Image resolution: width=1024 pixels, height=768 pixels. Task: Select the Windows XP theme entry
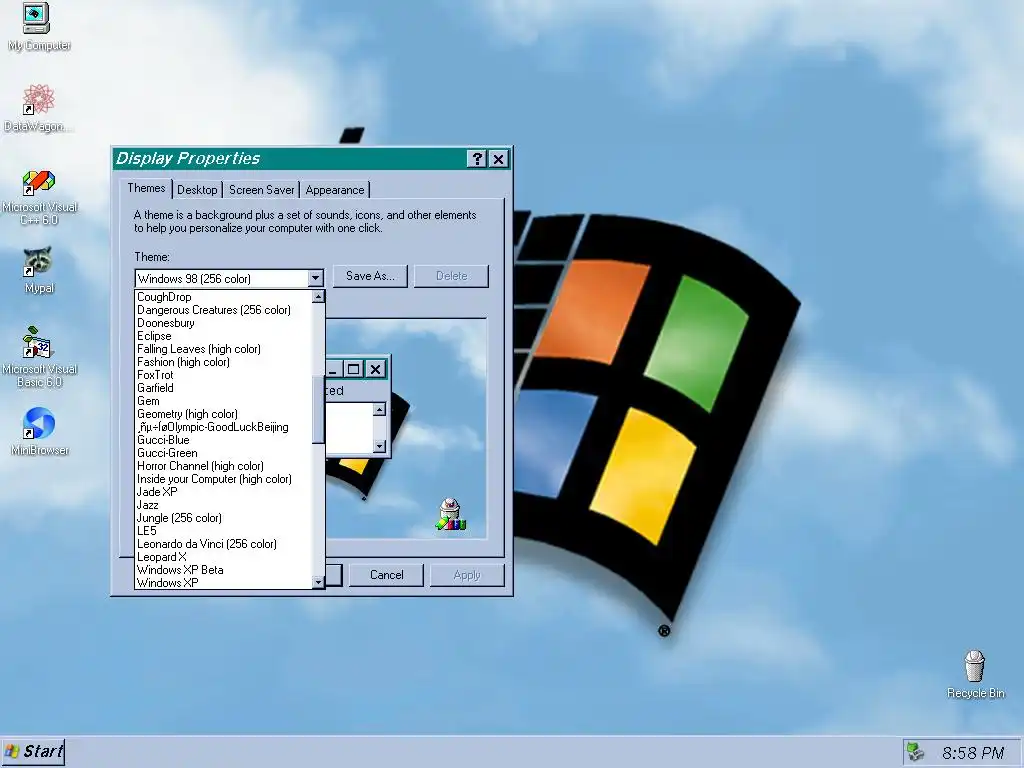(x=223, y=583)
